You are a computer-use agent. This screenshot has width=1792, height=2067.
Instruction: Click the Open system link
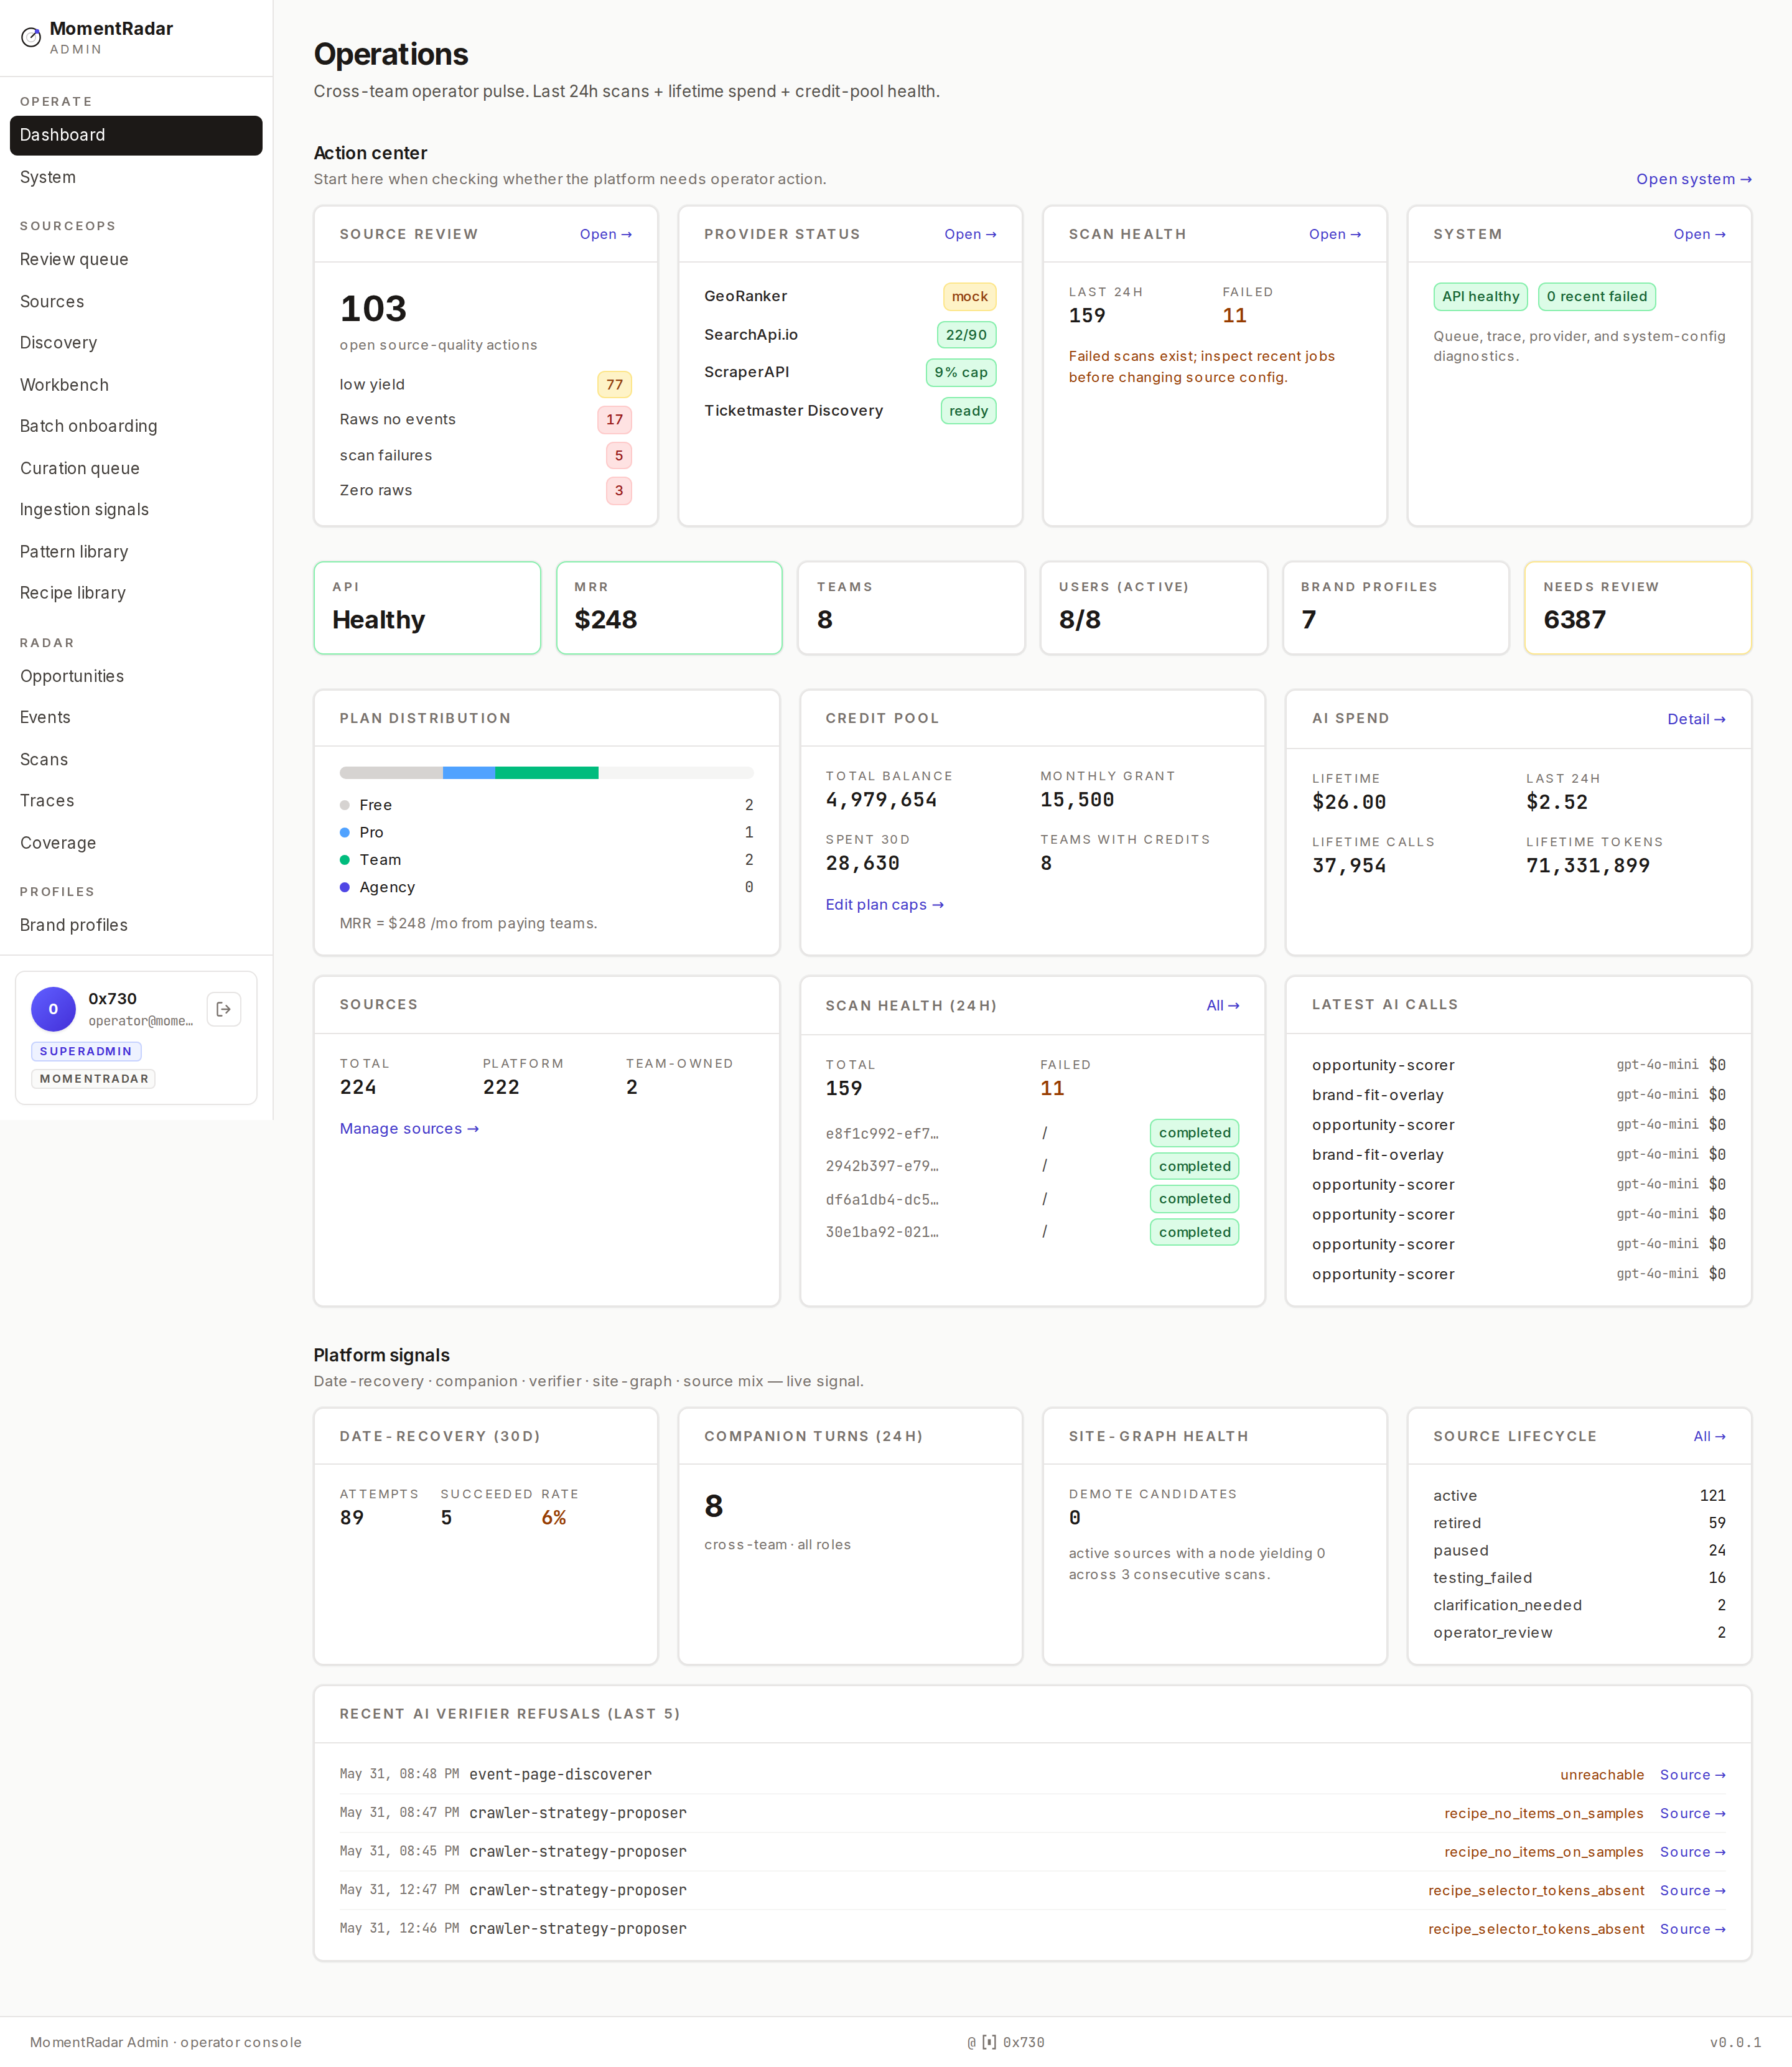pyautogui.click(x=1693, y=179)
